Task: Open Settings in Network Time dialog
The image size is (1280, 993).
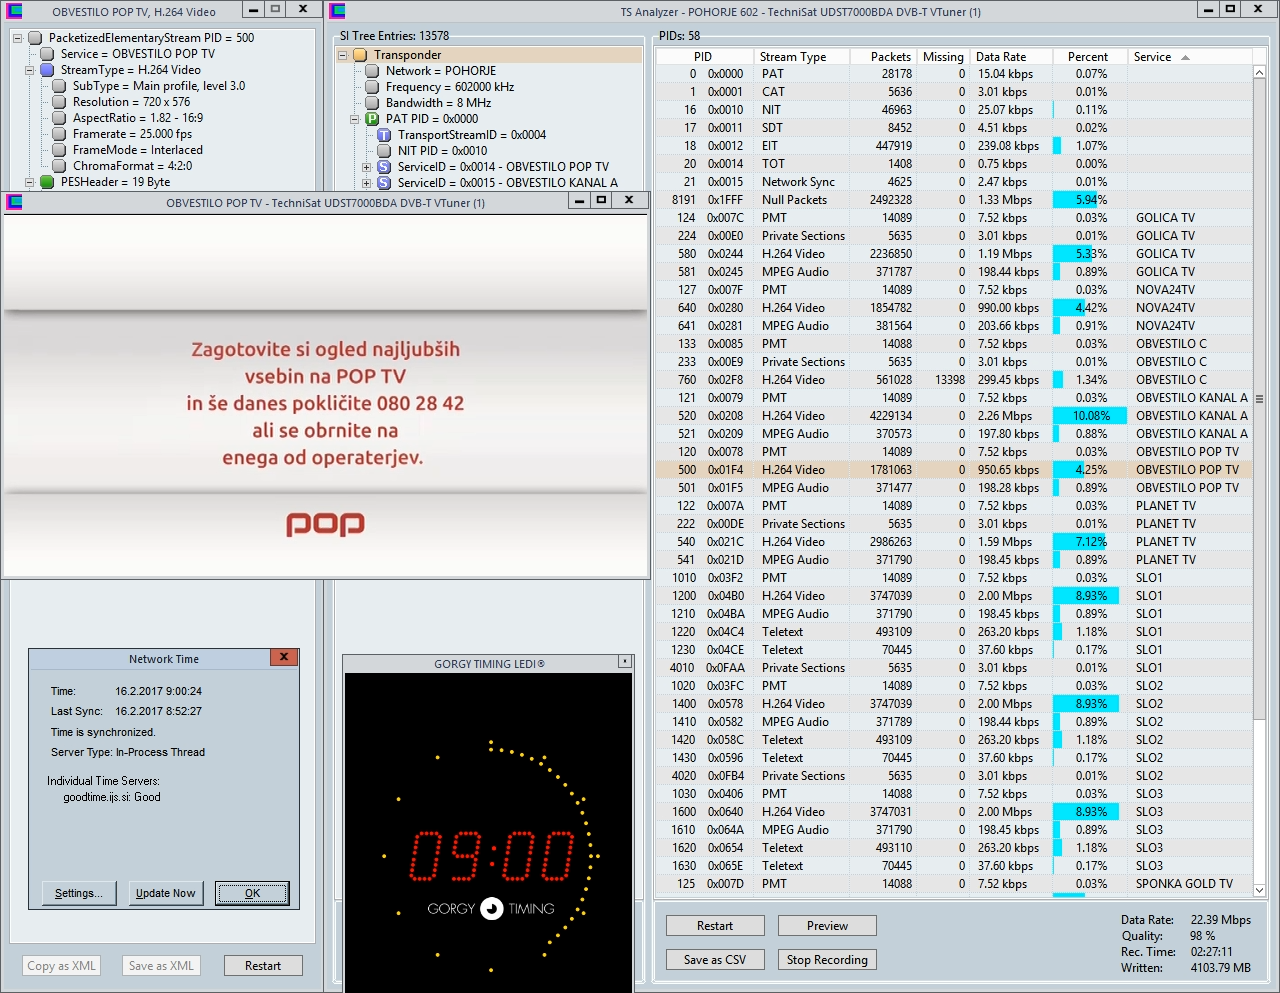Action: (x=79, y=893)
